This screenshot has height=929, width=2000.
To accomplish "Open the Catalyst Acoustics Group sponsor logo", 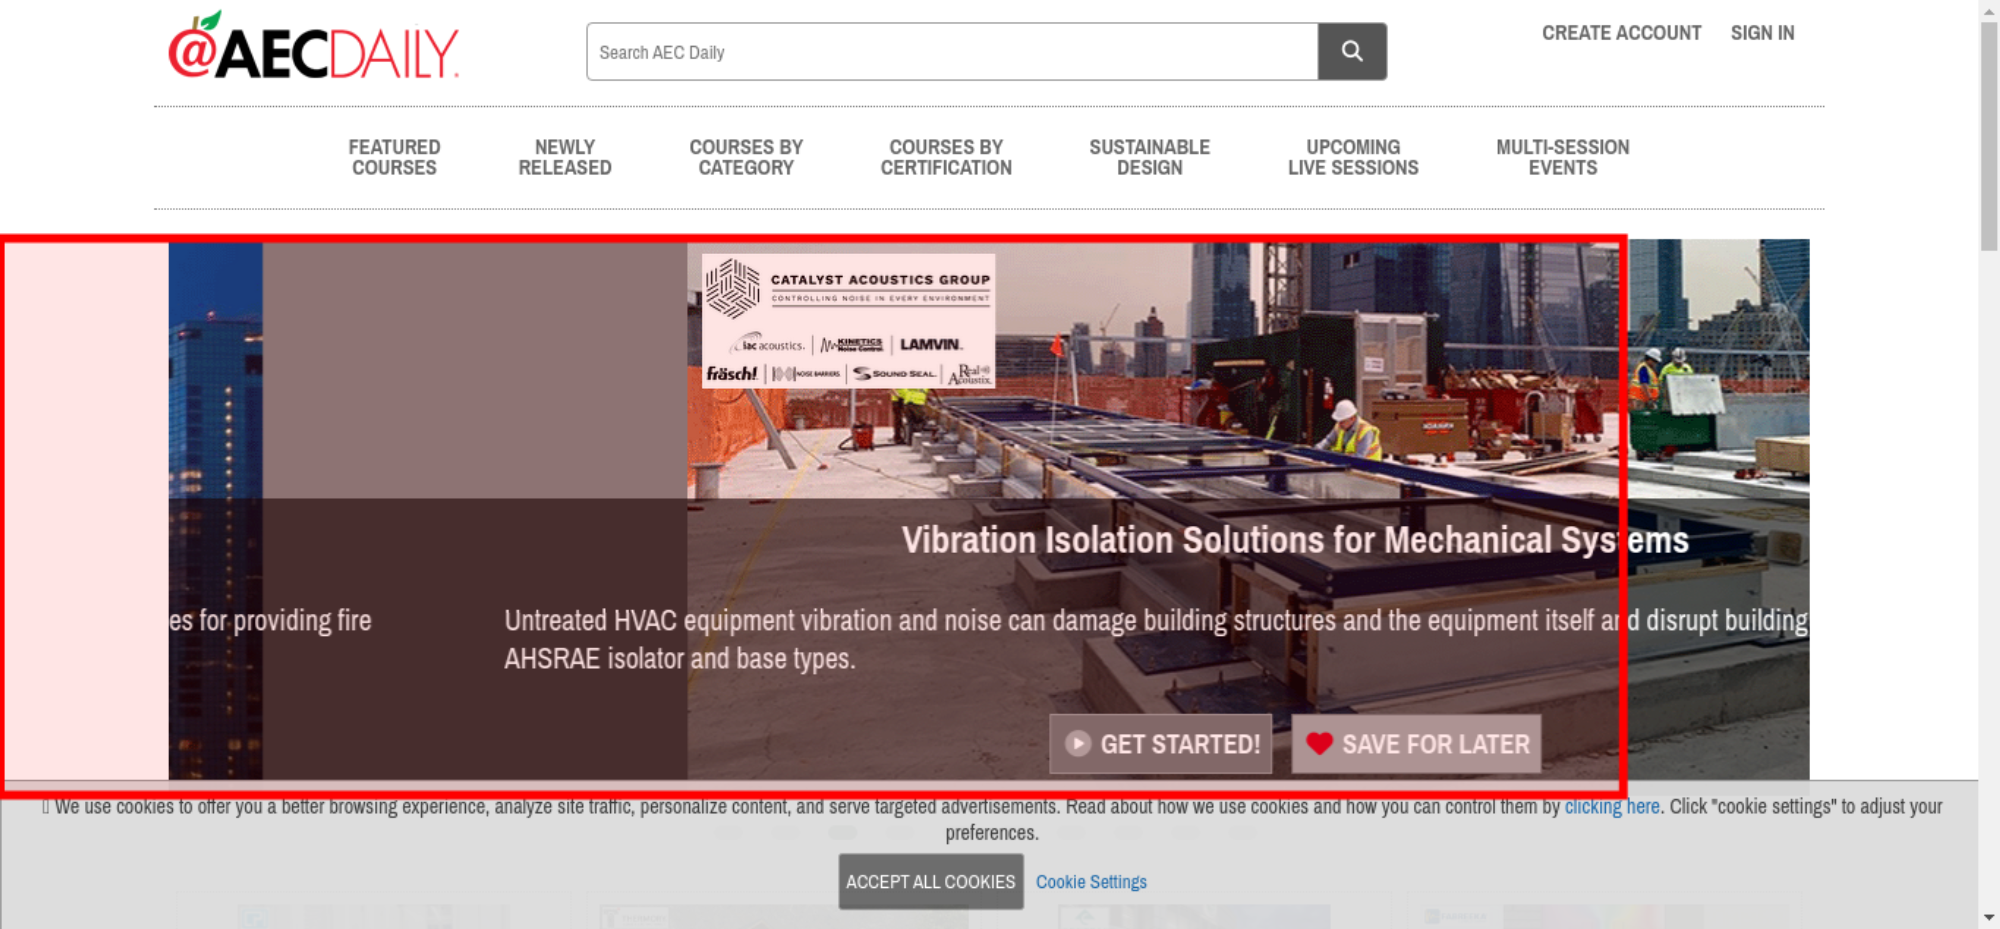I will (848, 320).
